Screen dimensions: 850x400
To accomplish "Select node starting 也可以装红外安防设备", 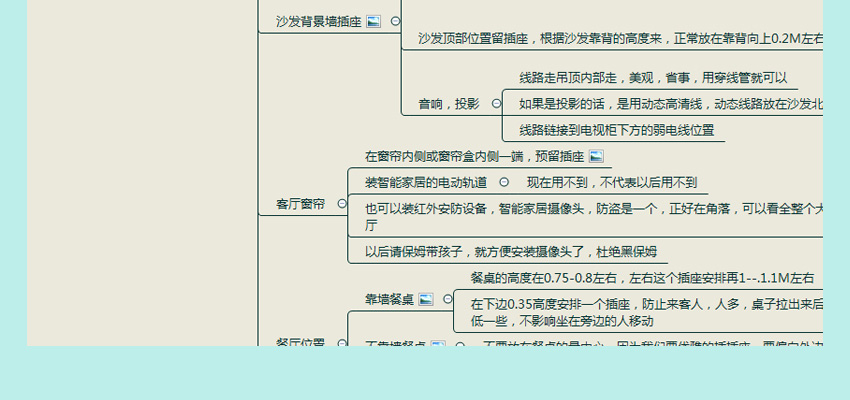I will click(594, 216).
